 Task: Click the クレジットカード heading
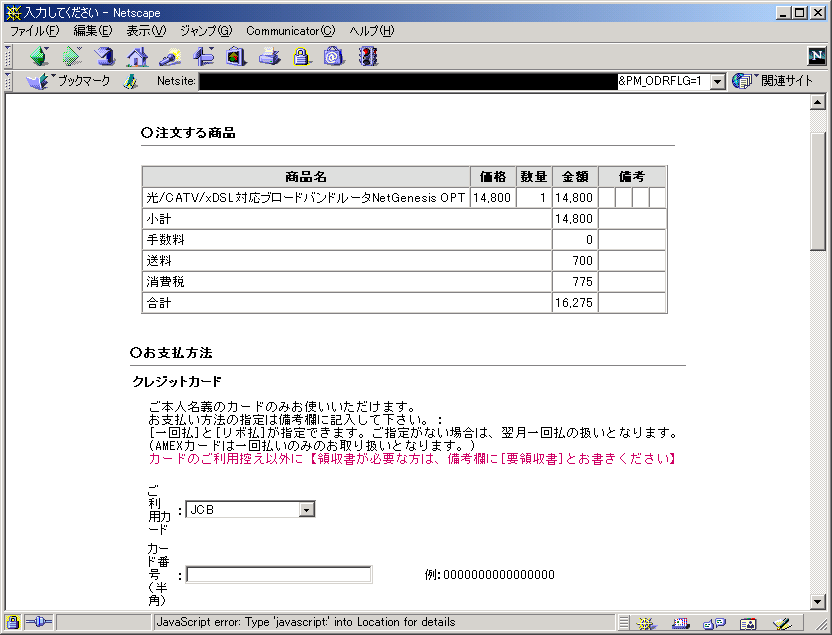(177, 381)
